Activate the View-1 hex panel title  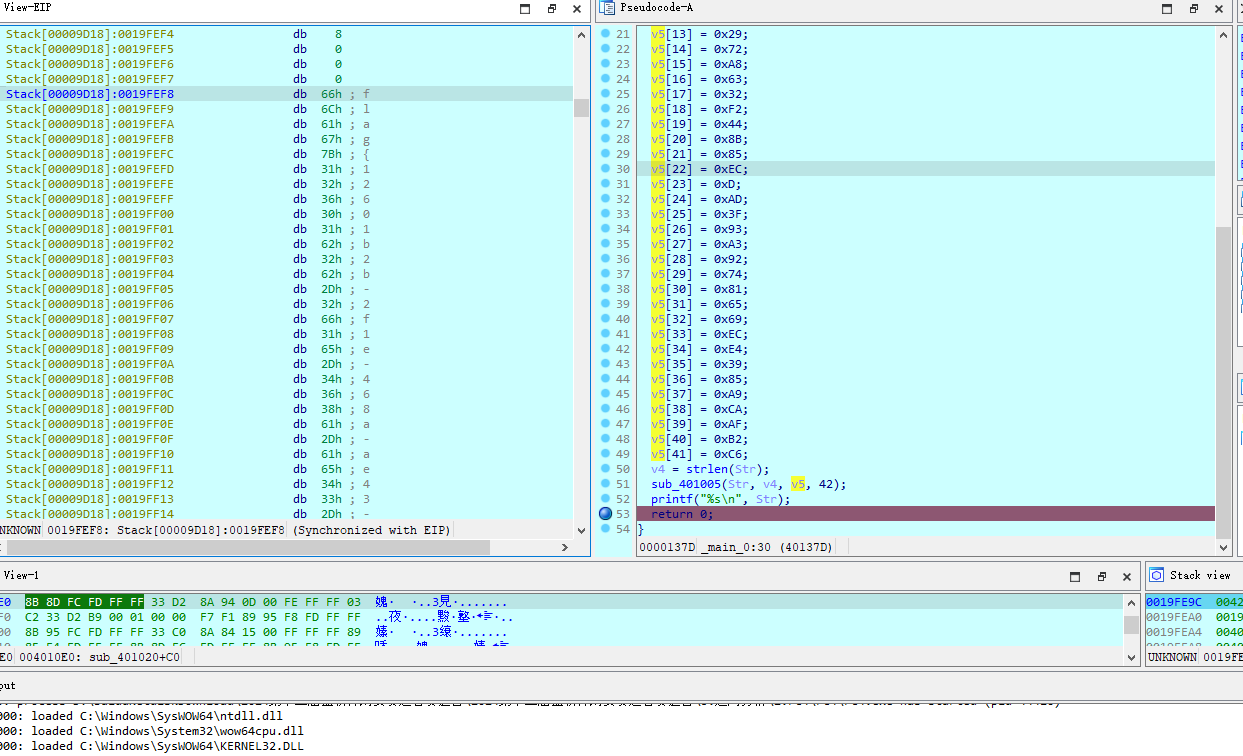tap(22, 576)
